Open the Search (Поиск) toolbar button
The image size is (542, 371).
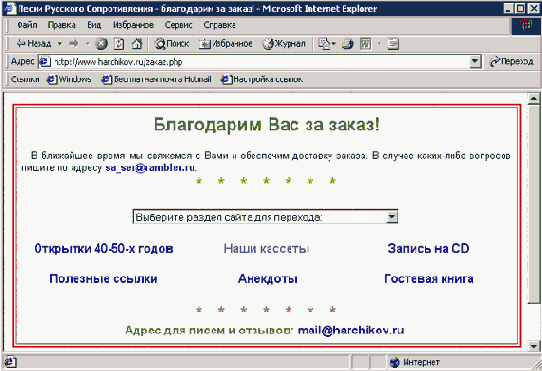pyautogui.click(x=172, y=44)
